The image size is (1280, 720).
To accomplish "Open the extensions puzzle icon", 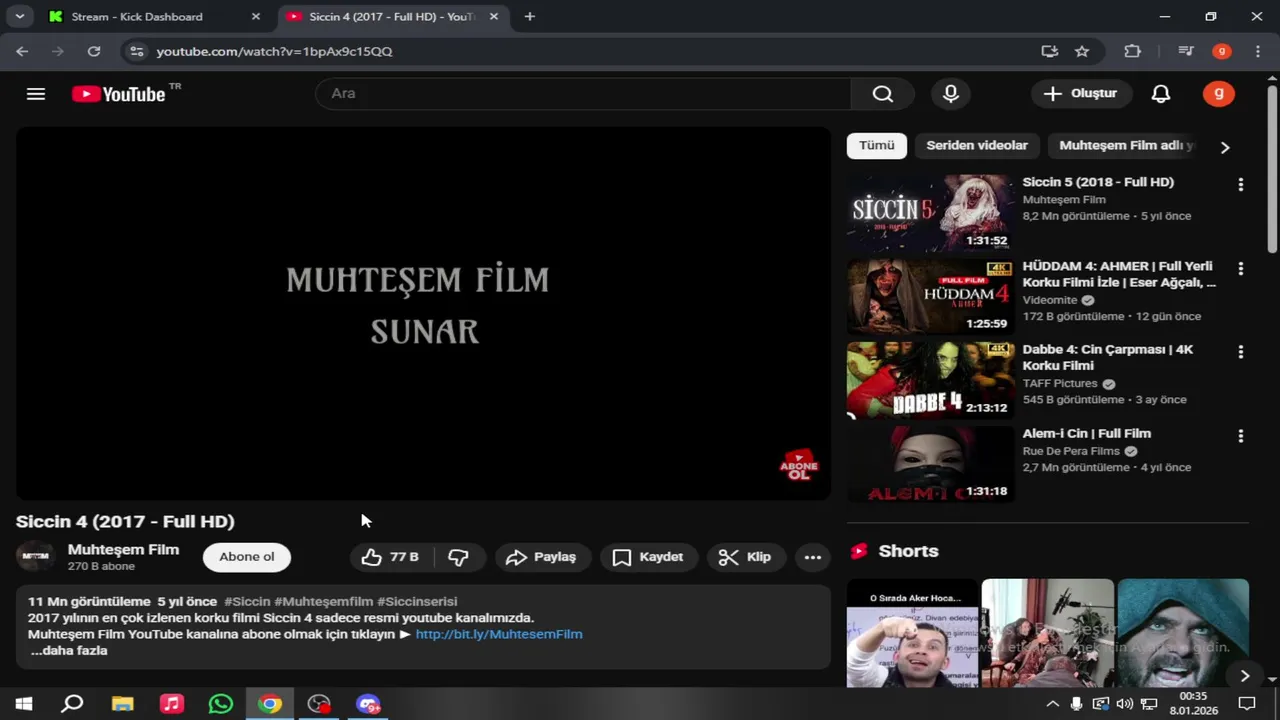I will (1133, 51).
